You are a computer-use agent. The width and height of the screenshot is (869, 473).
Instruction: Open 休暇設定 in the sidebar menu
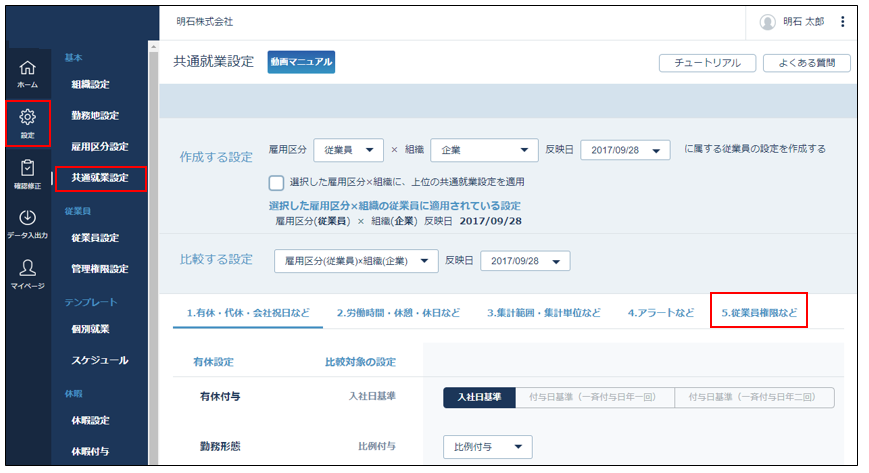pyautogui.click(x=90, y=420)
